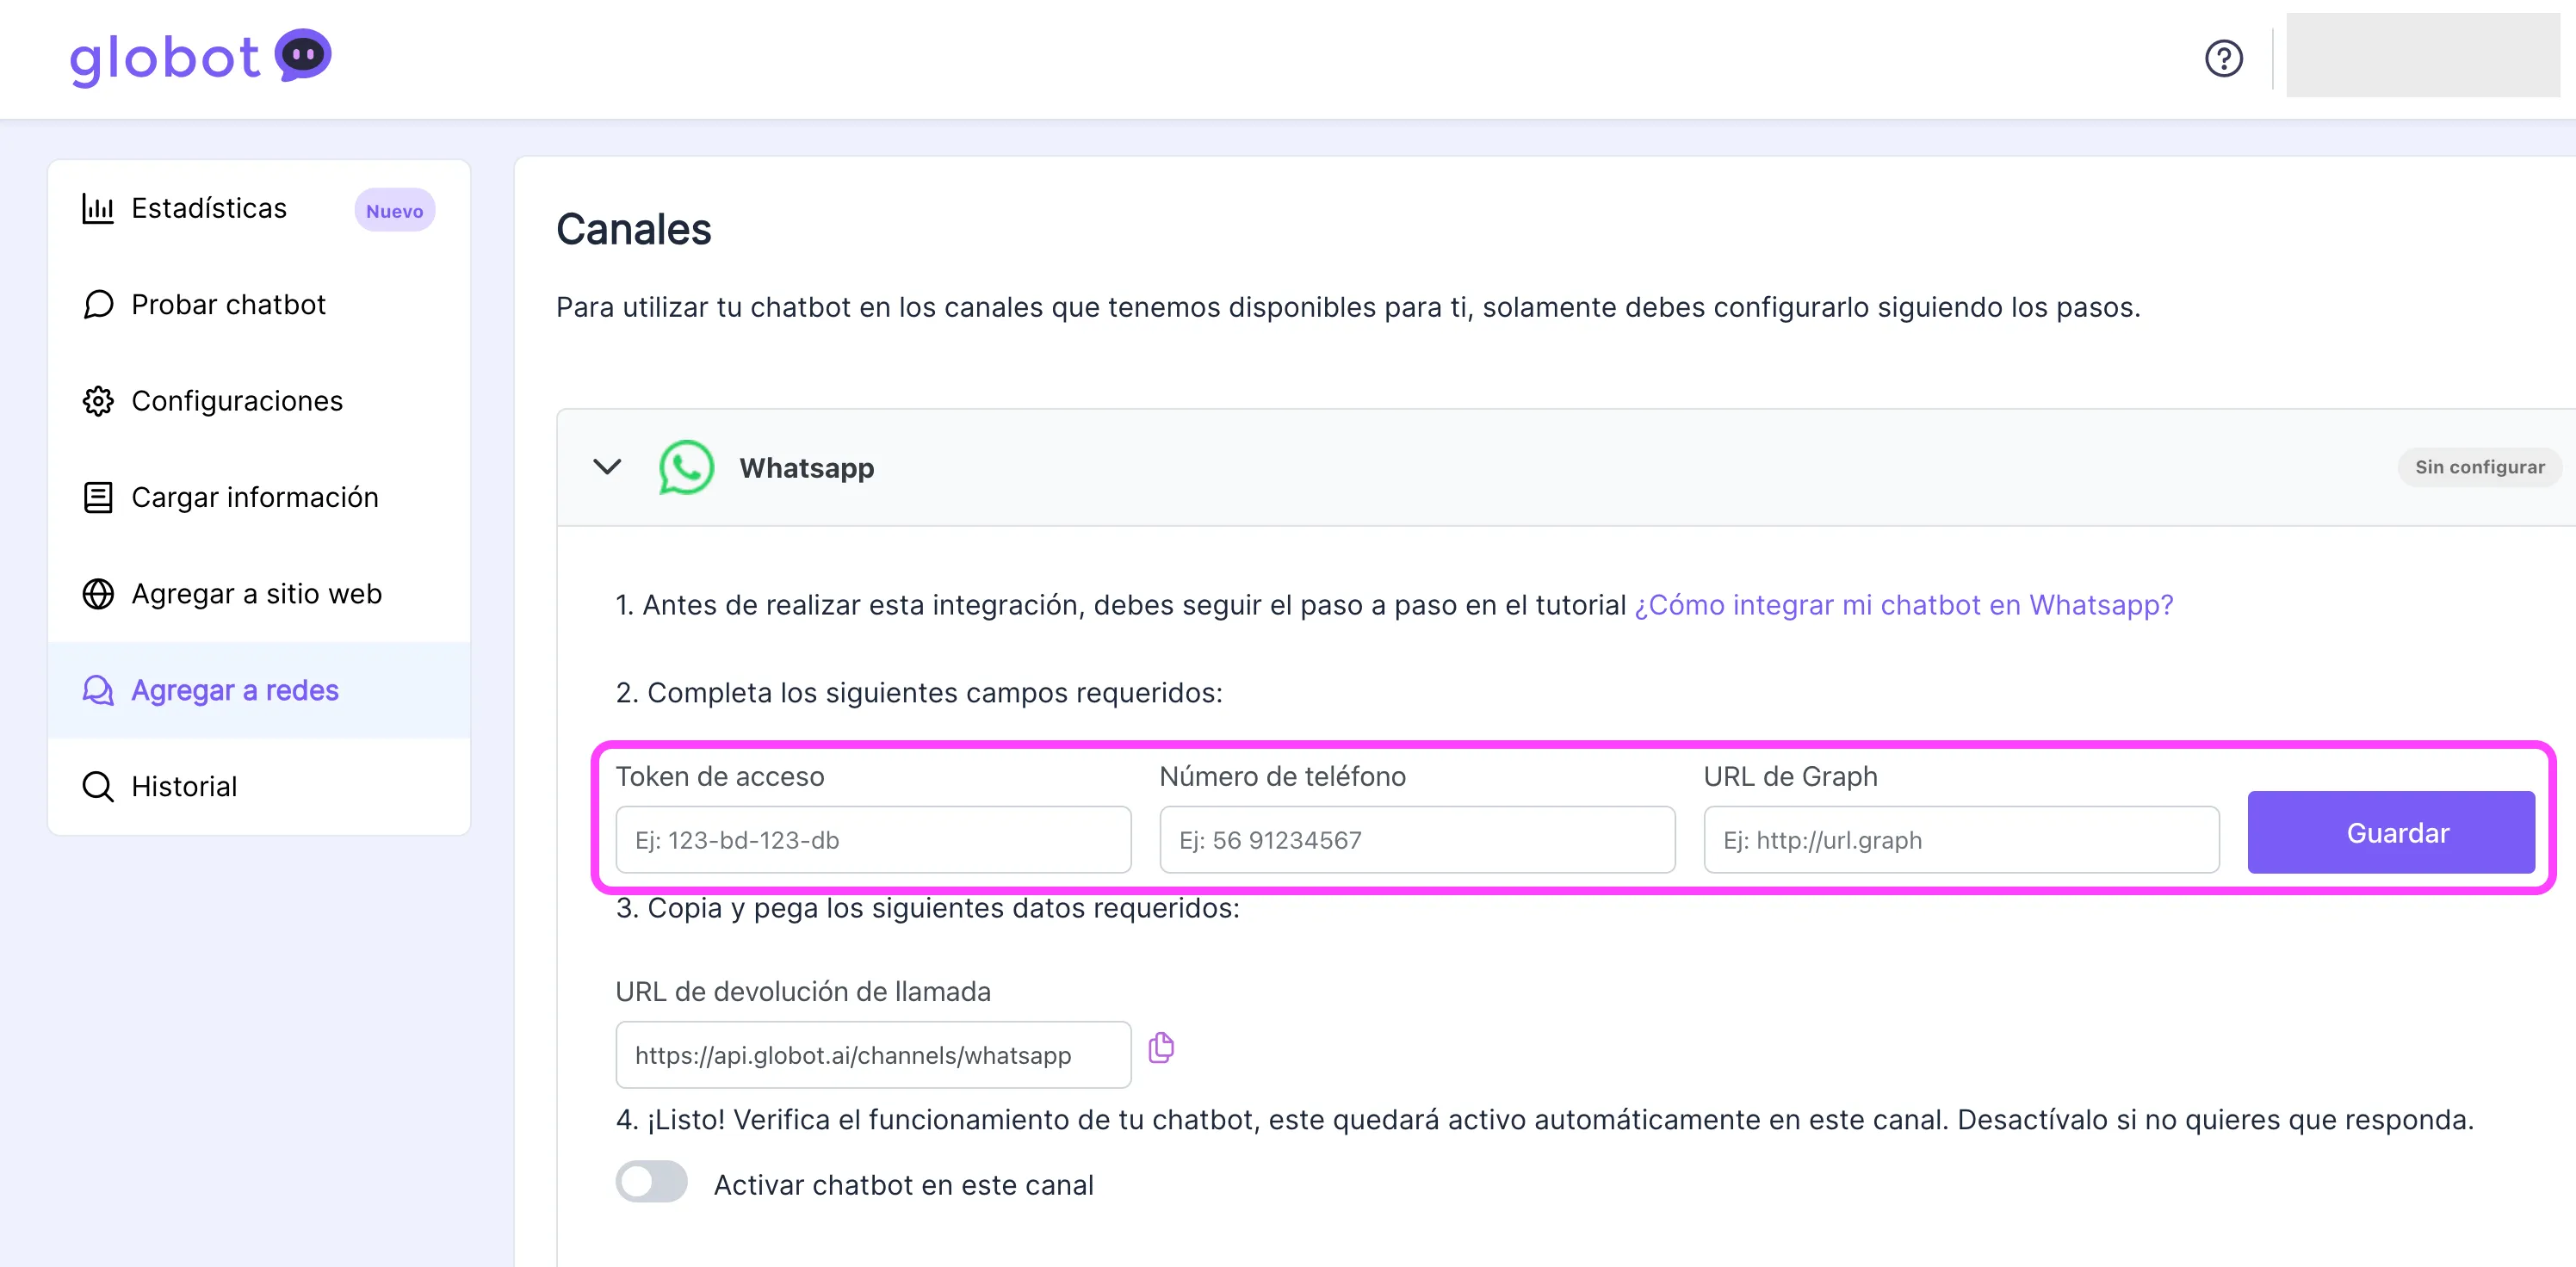Open the help question mark menu
Screen dimensions: 2576x1267
pyautogui.click(x=2224, y=58)
